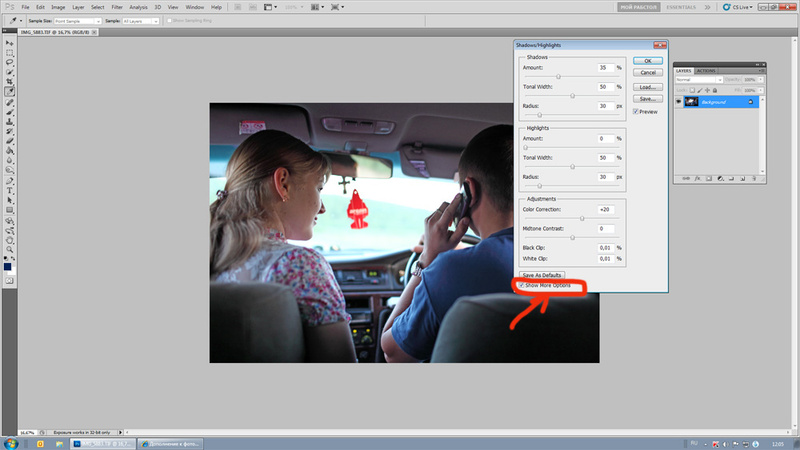Hide the Background layer with eye icon

679,102
